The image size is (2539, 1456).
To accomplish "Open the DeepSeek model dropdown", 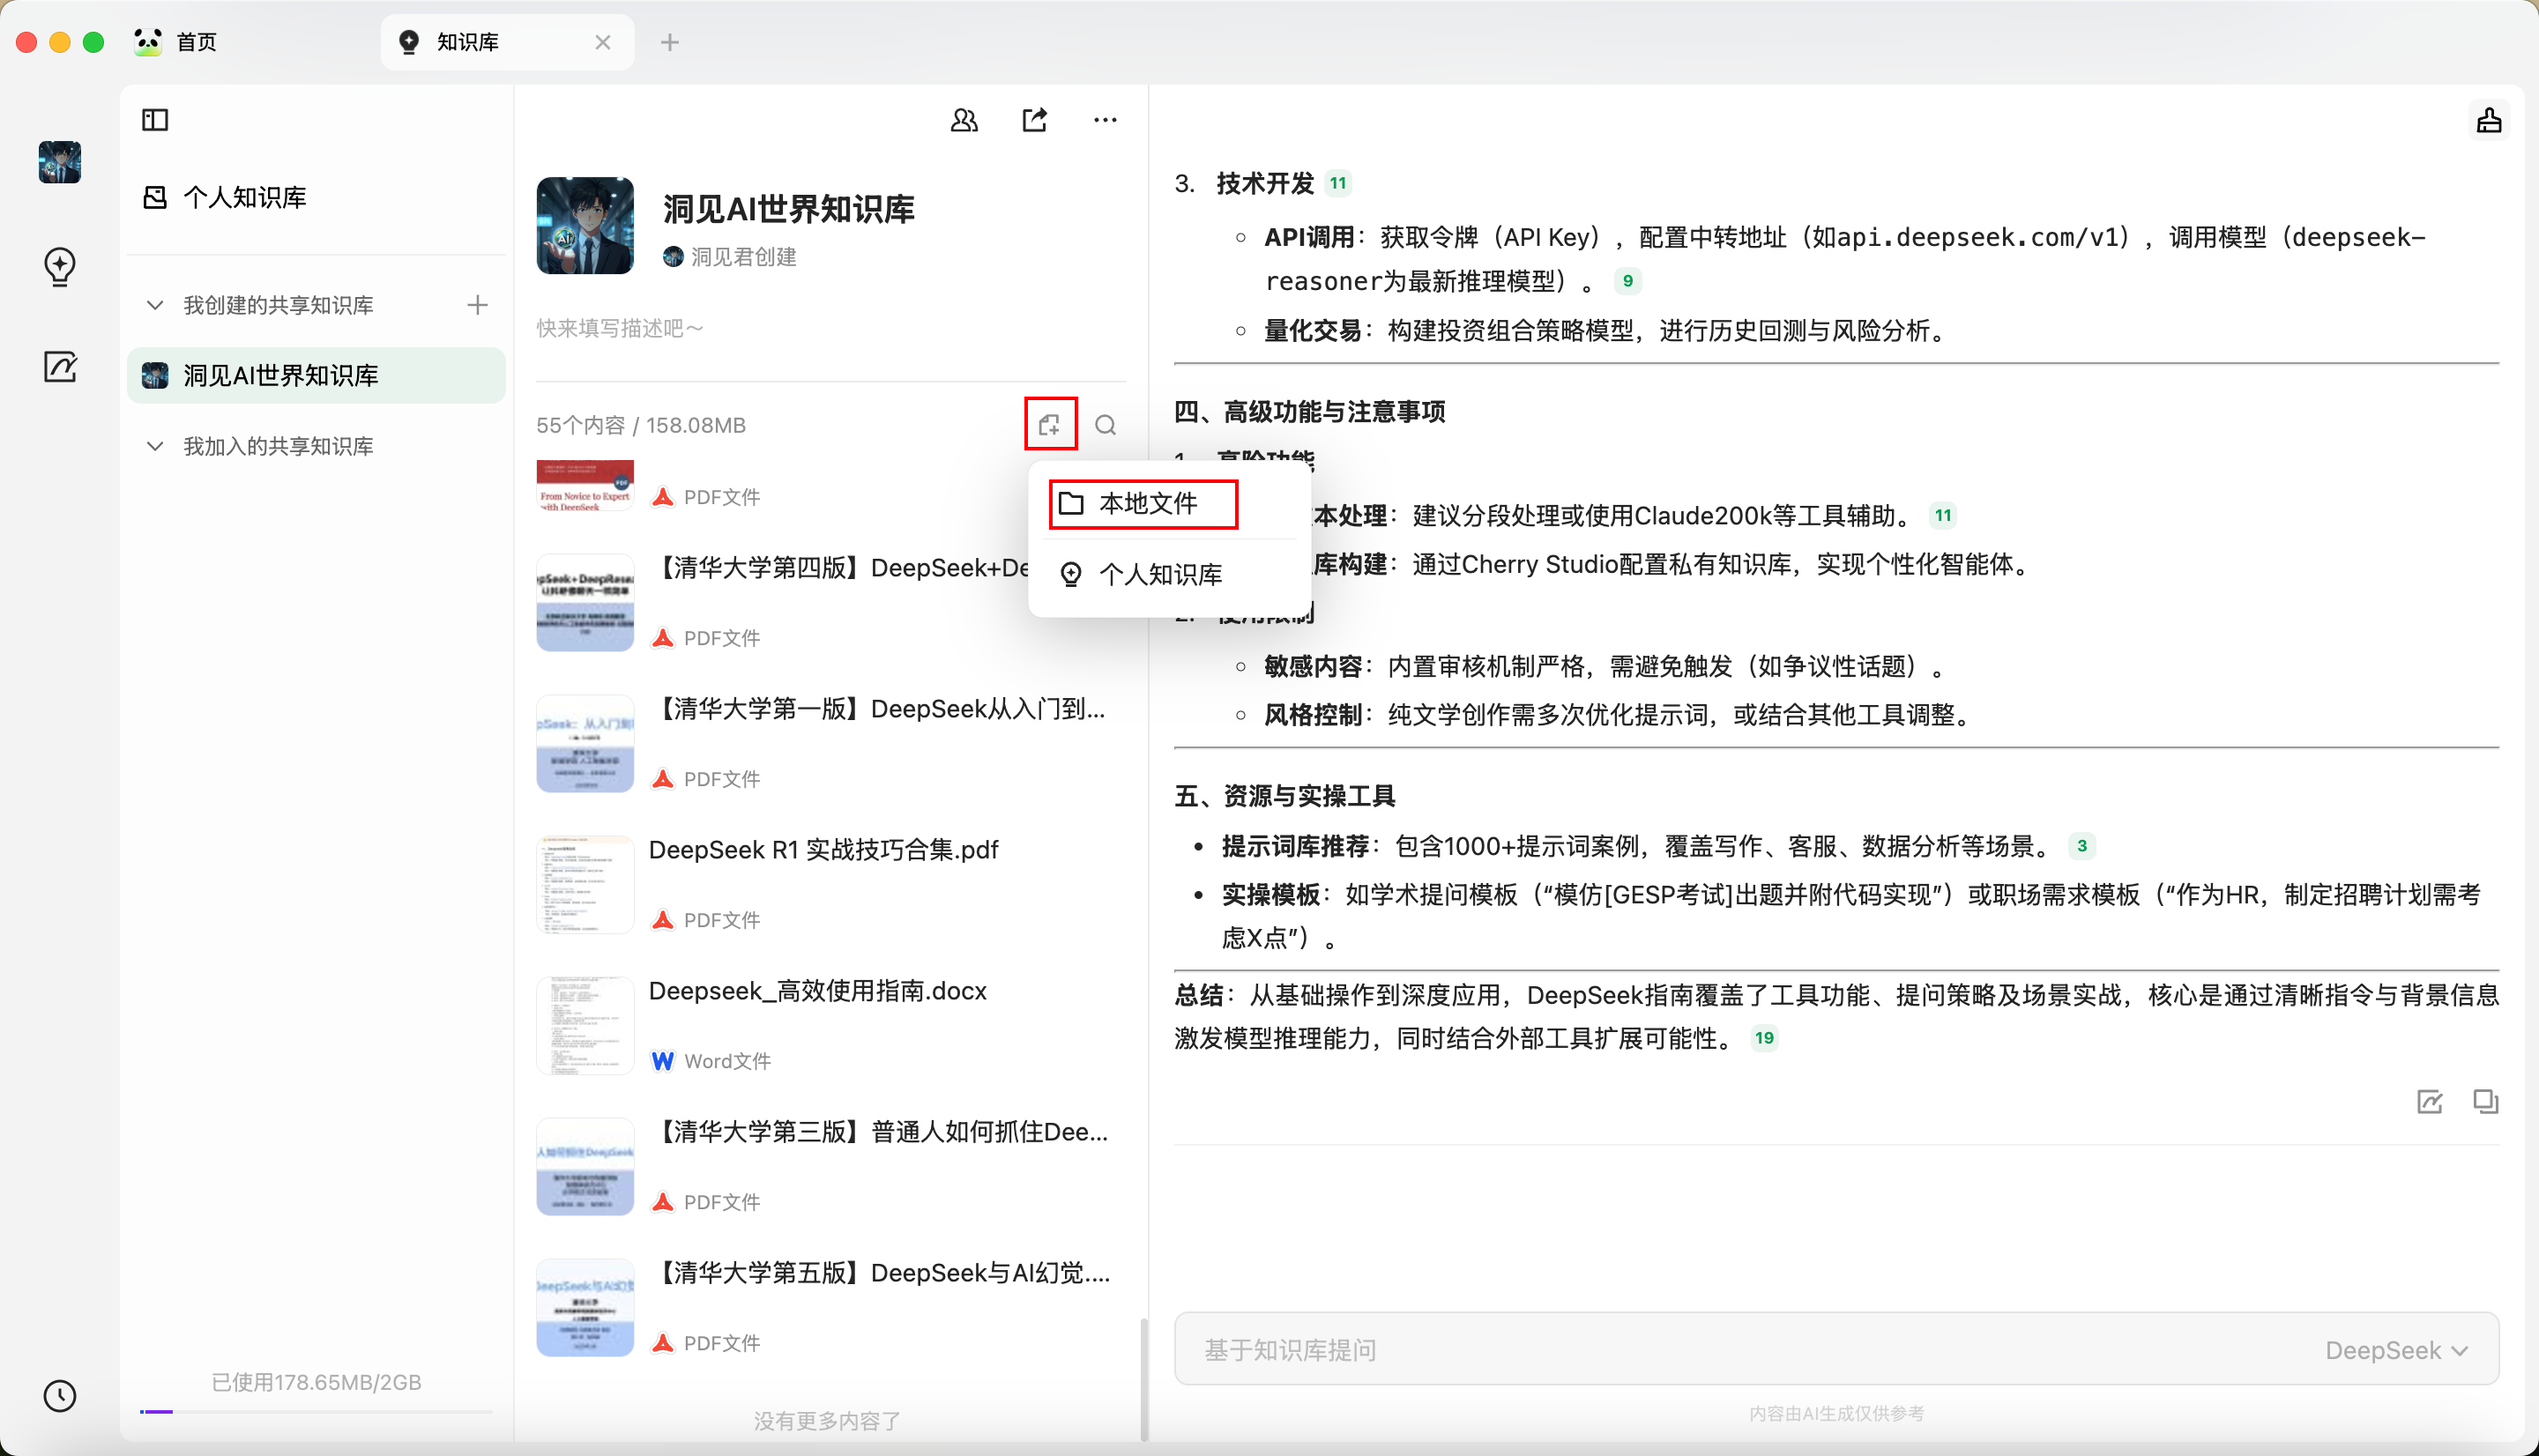I will (2396, 1350).
